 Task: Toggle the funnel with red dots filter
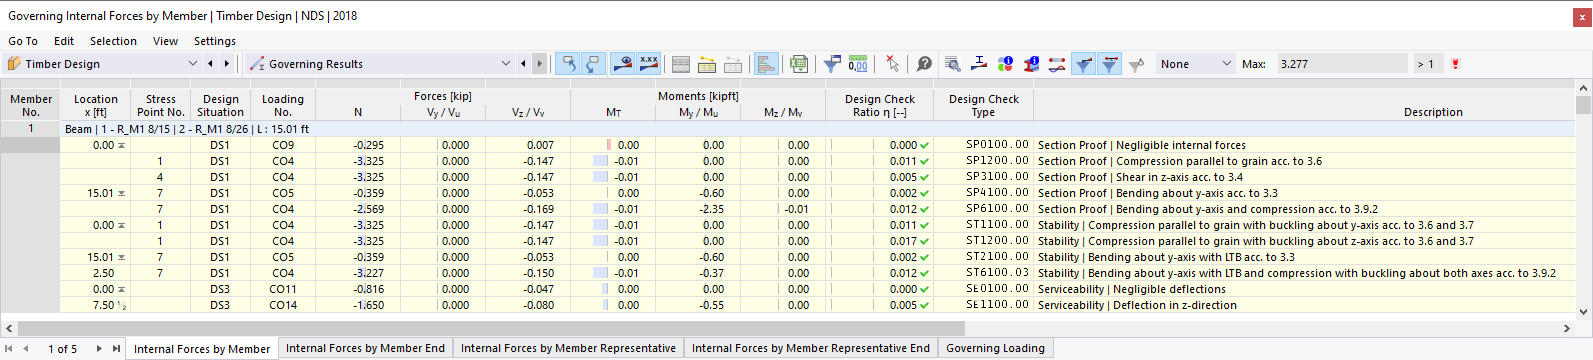[x=1110, y=64]
